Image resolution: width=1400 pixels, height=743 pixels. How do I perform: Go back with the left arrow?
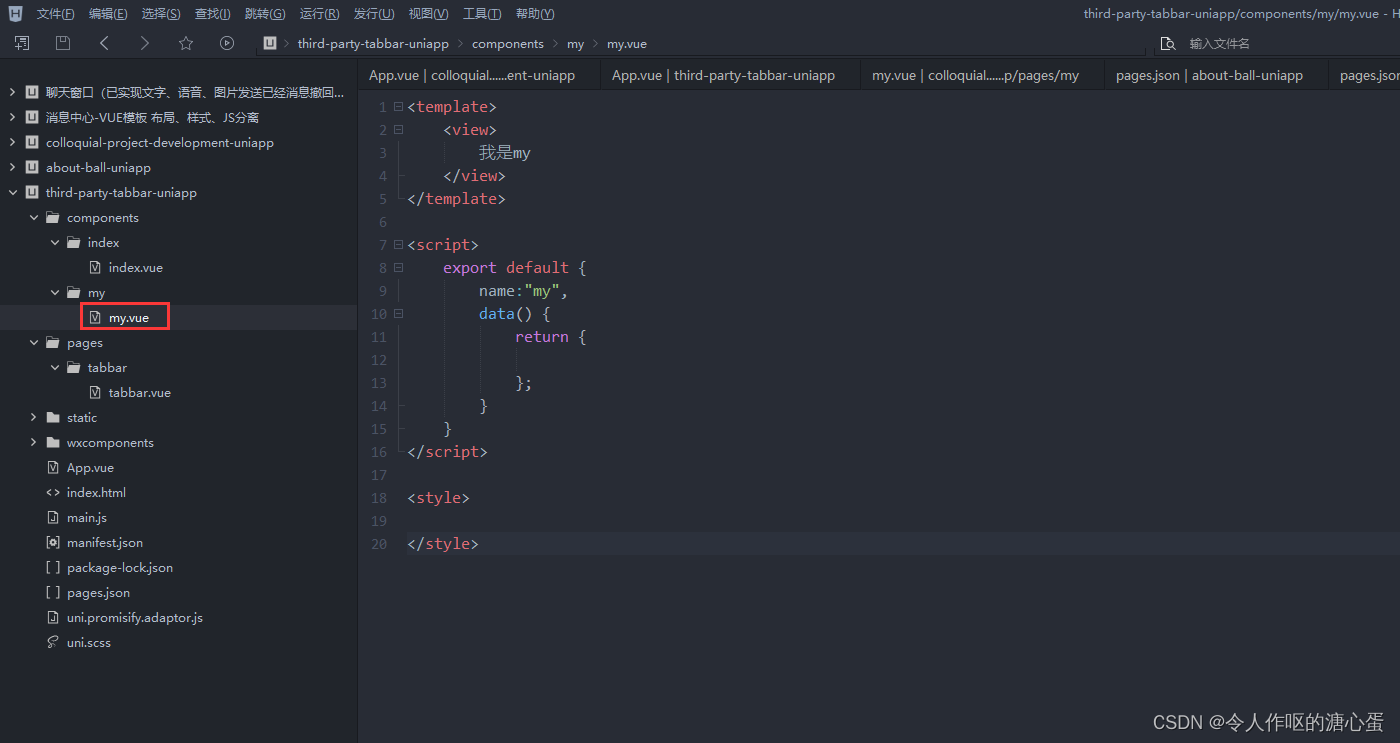[x=104, y=43]
